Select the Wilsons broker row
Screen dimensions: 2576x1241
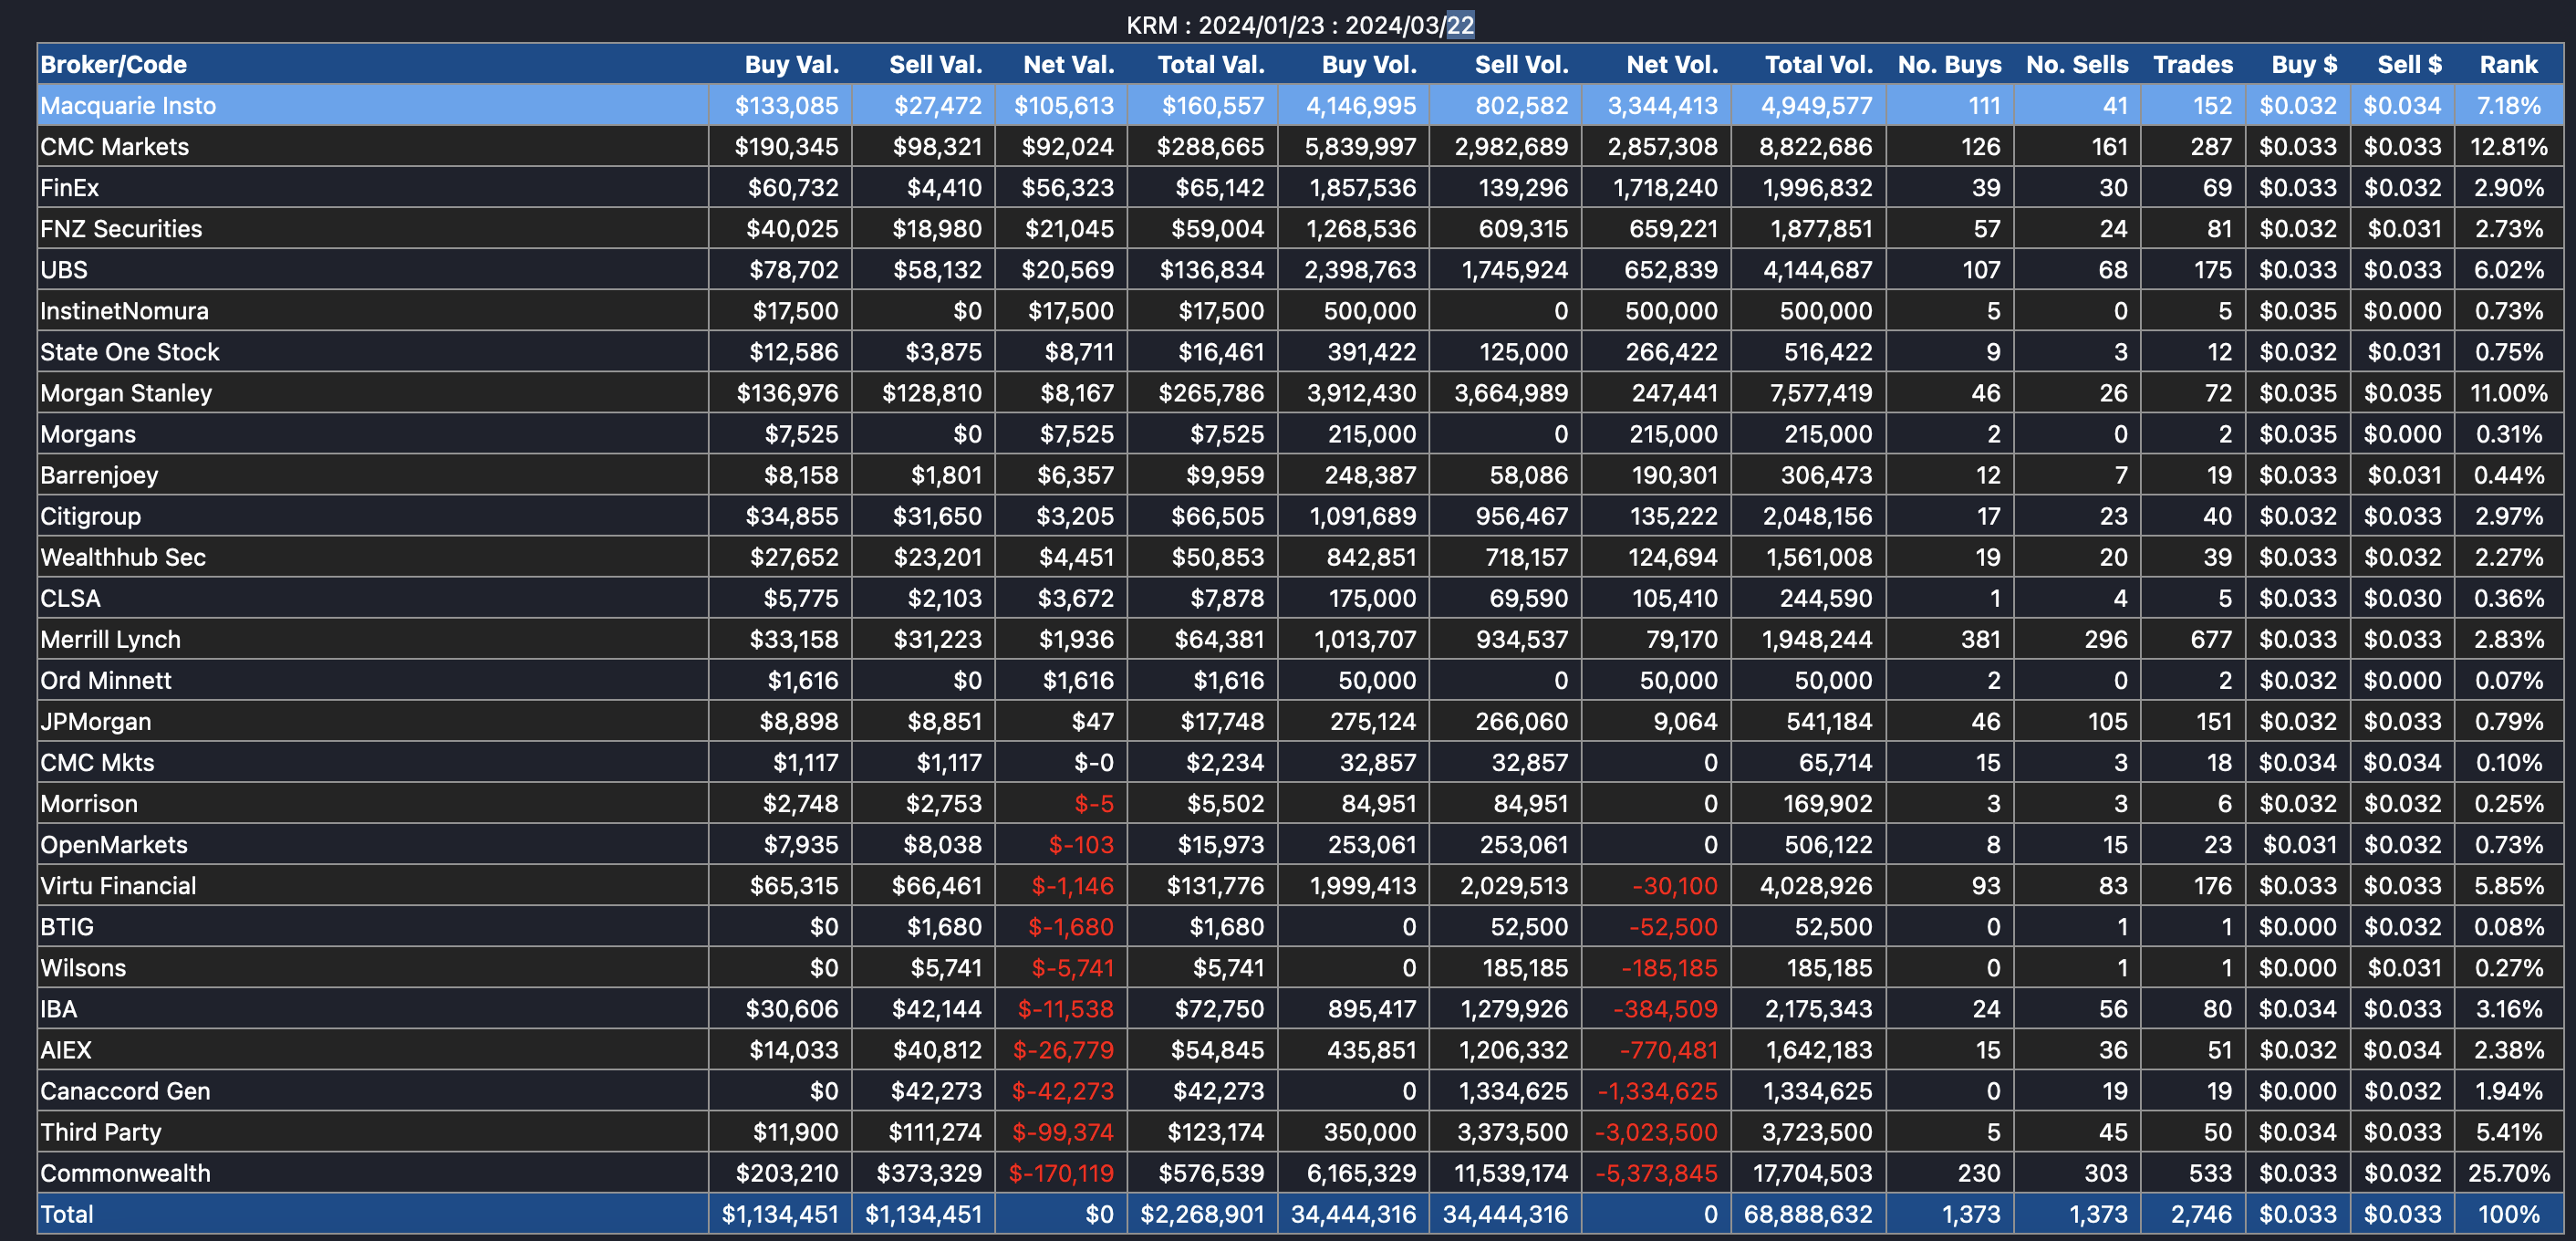point(1300,967)
